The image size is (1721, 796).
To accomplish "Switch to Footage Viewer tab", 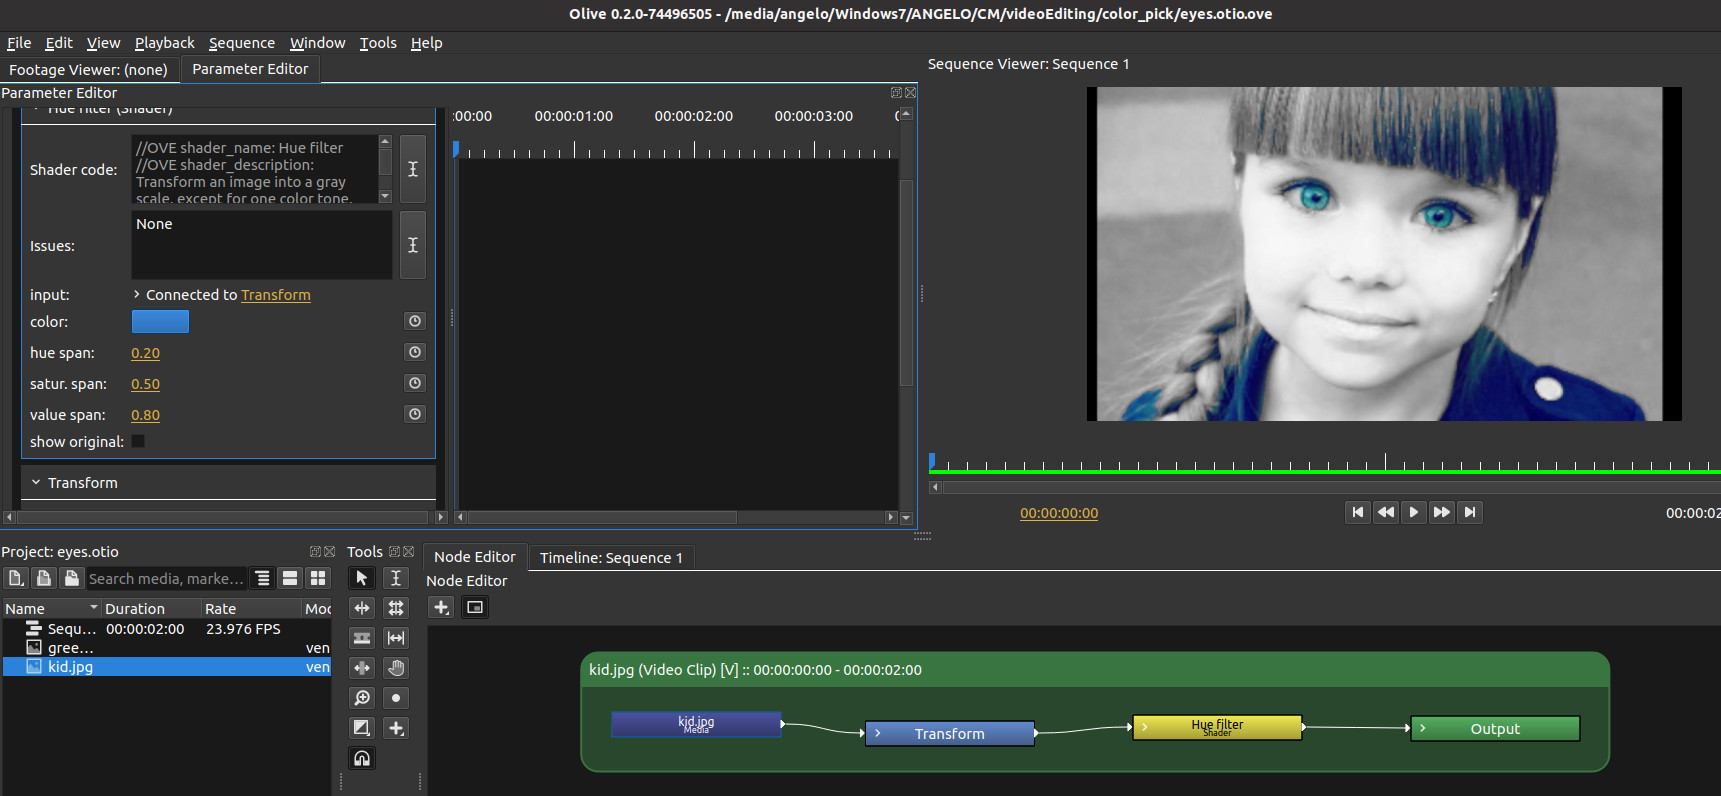I will pyautogui.click(x=89, y=69).
